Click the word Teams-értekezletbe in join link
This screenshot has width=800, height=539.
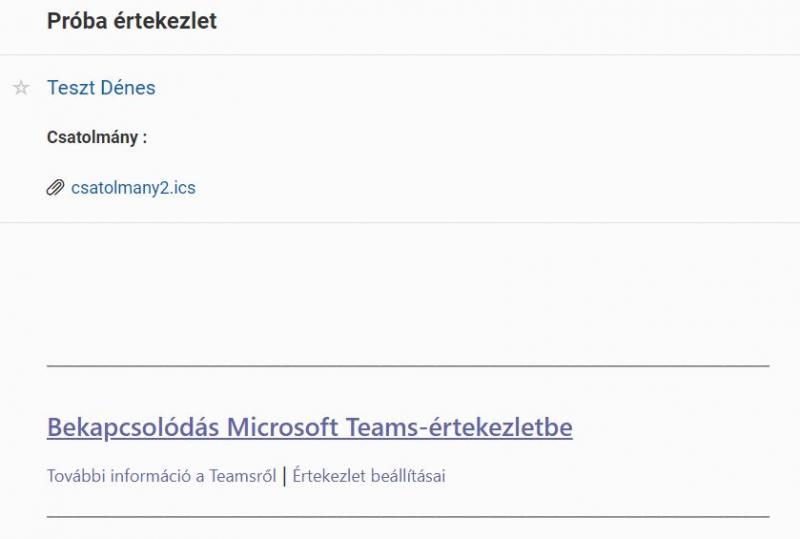click(459, 427)
